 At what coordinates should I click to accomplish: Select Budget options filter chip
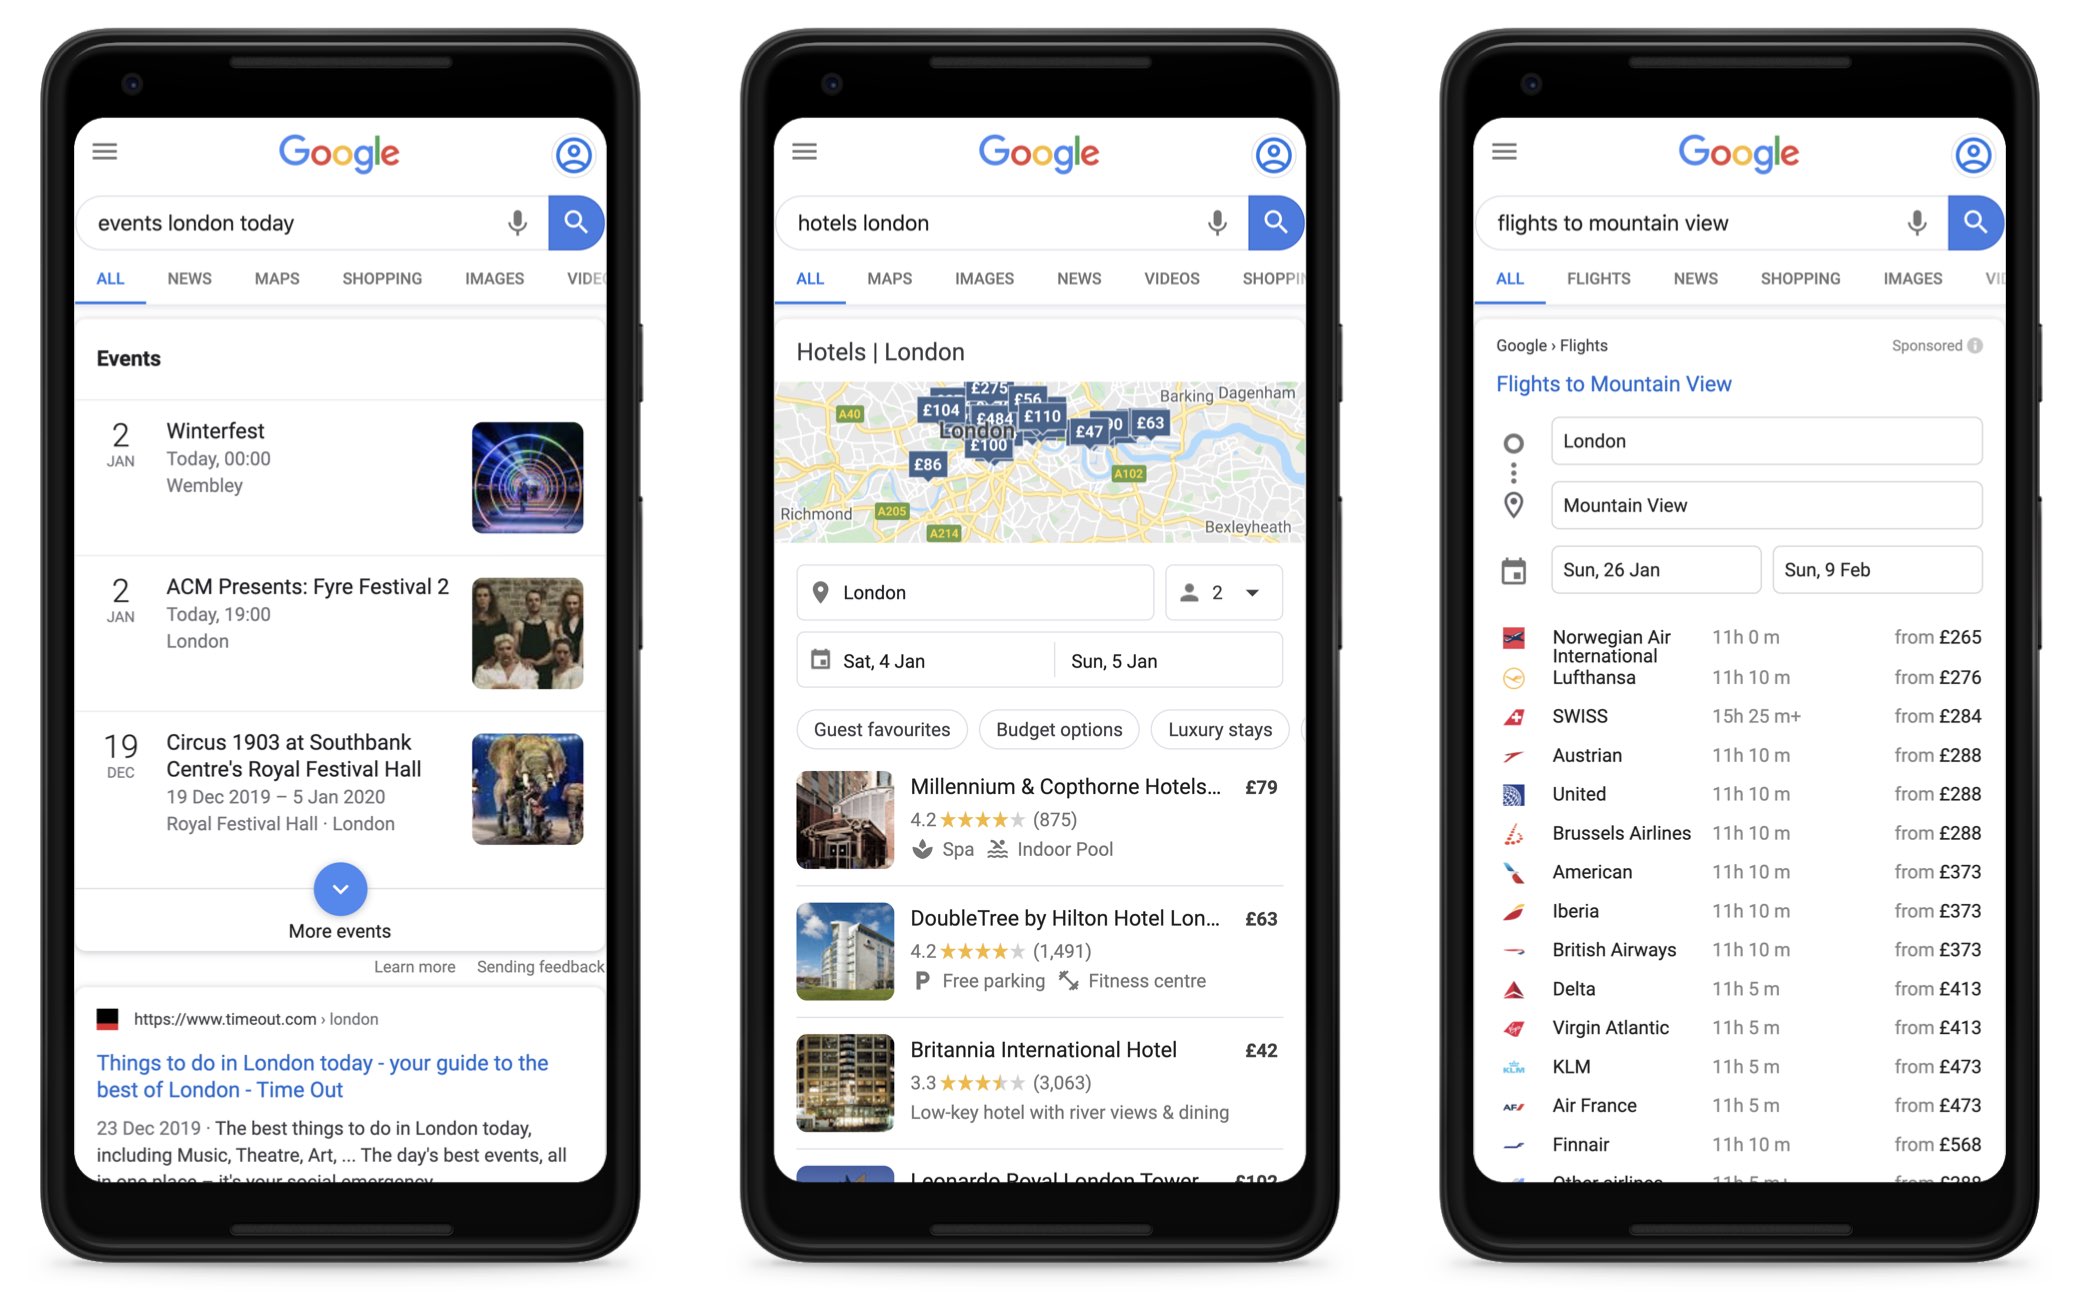(1057, 729)
